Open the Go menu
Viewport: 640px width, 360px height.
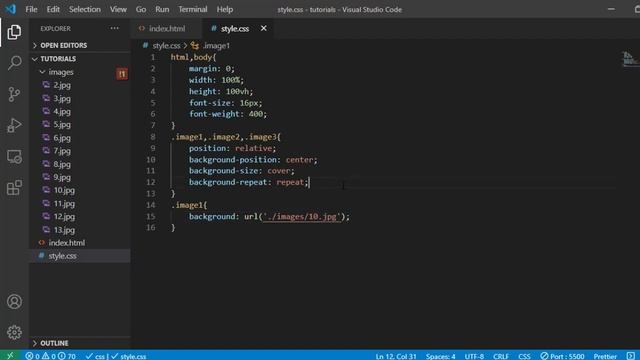[x=141, y=9]
